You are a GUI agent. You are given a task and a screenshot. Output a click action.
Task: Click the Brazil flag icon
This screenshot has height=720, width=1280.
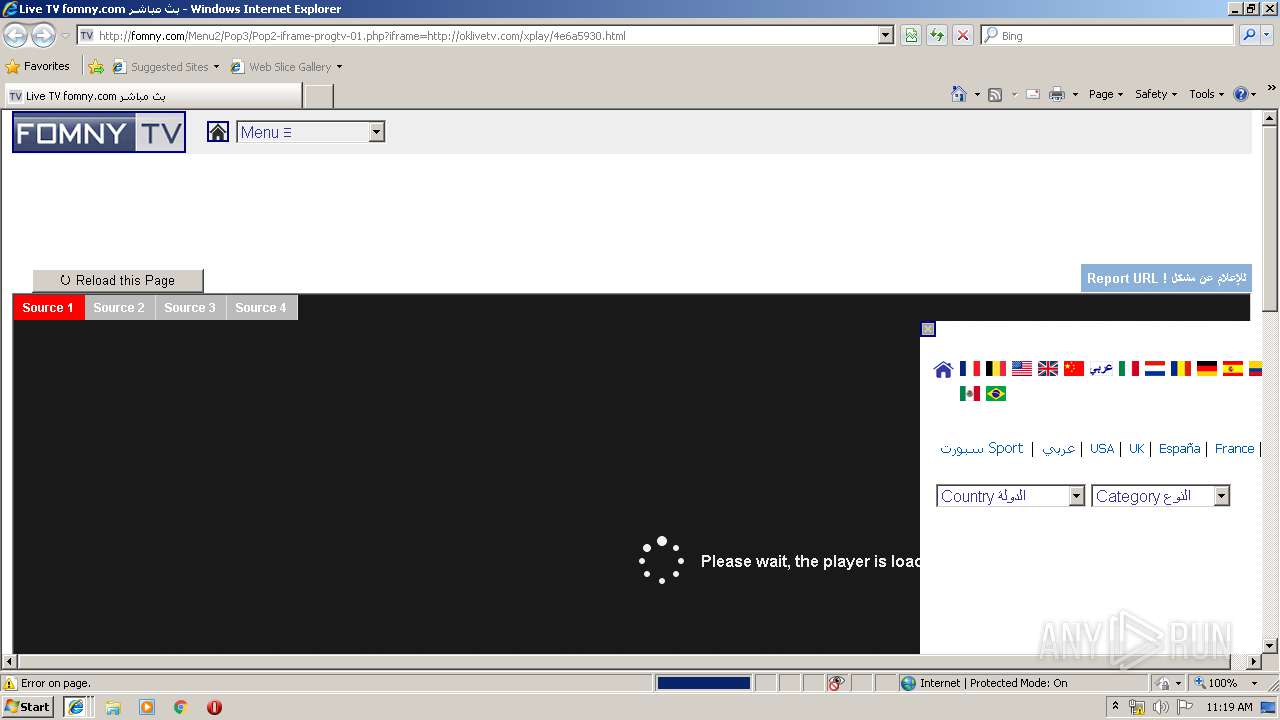tap(995, 394)
